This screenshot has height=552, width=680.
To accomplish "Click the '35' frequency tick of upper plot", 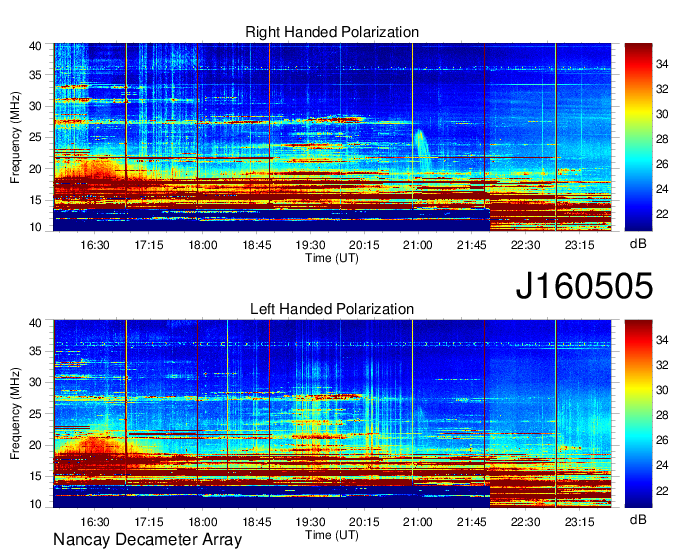I will 35,75.
